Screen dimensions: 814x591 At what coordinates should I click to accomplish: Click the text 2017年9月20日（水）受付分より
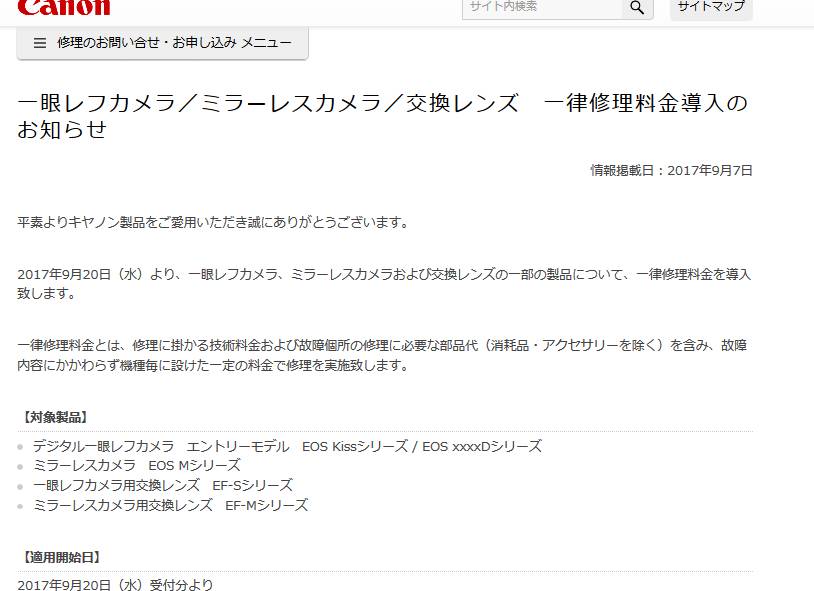point(115,585)
